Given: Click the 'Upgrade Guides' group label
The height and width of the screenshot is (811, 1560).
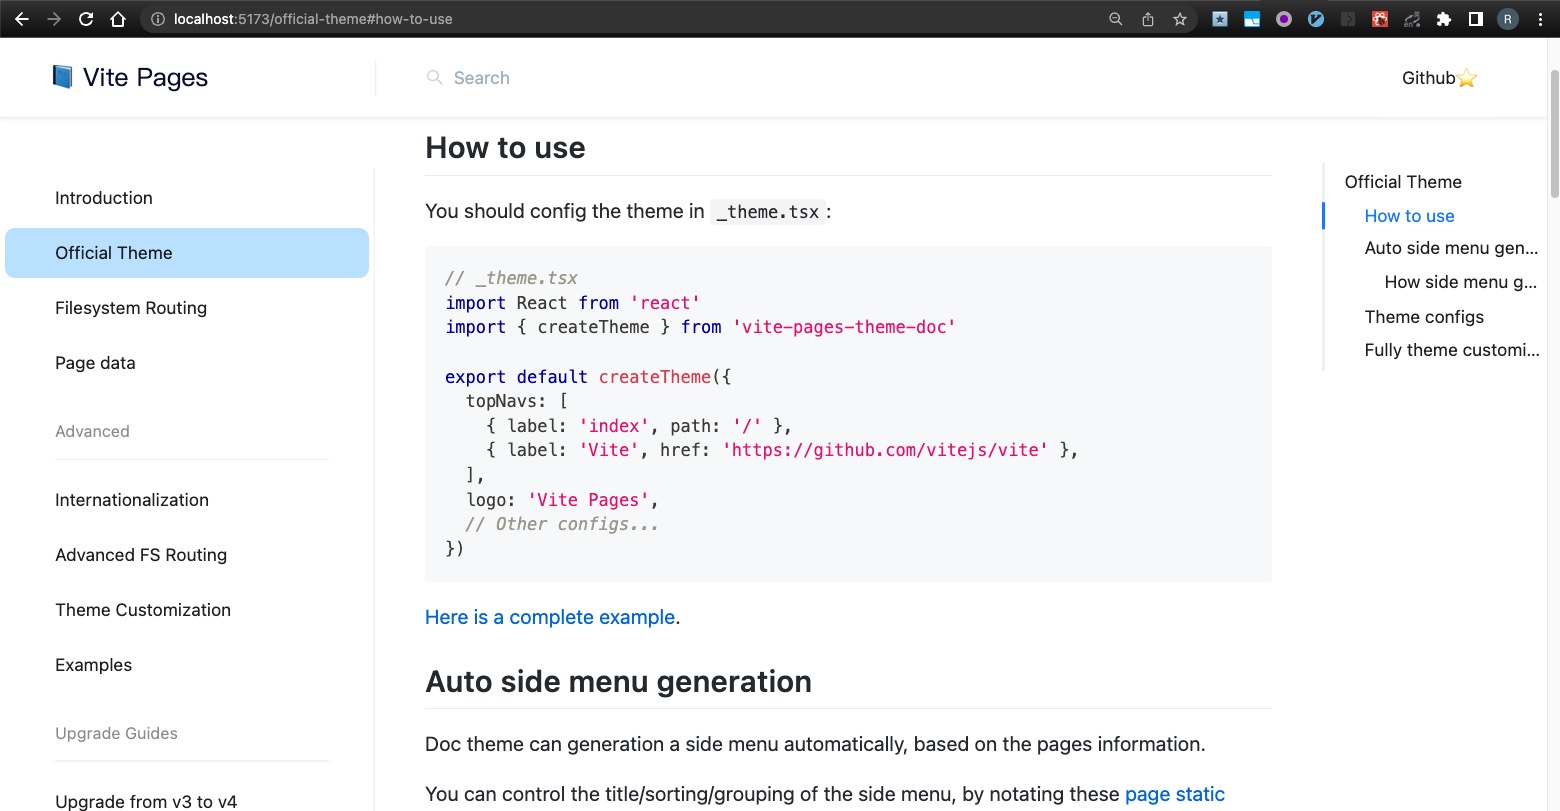Looking at the screenshot, I should tap(116, 733).
